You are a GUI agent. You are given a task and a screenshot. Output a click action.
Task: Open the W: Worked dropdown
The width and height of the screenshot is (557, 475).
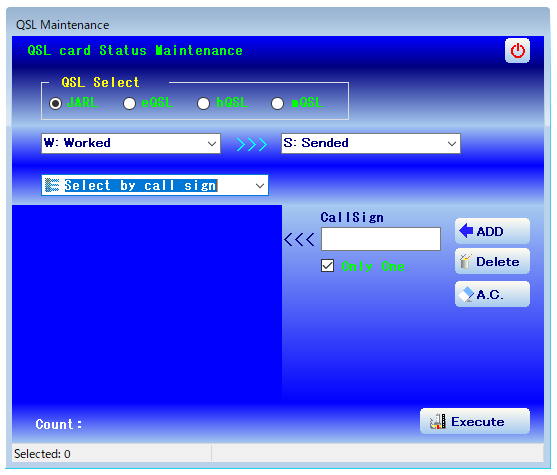(x=131, y=144)
